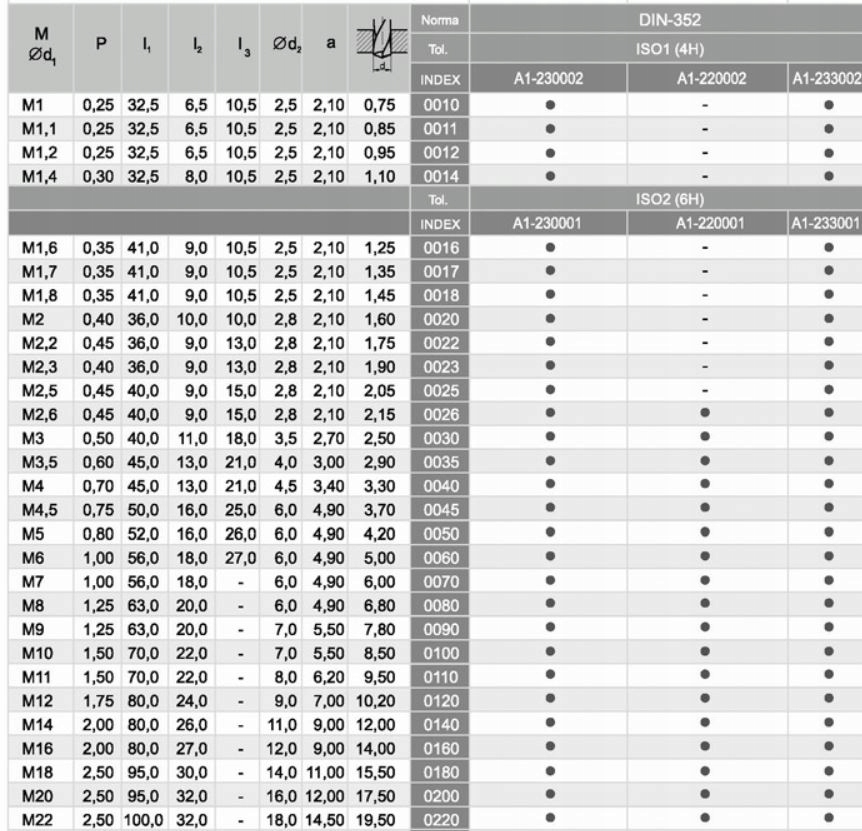Click index cell 0060
The width and height of the screenshot is (862, 831).
click(440, 558)
